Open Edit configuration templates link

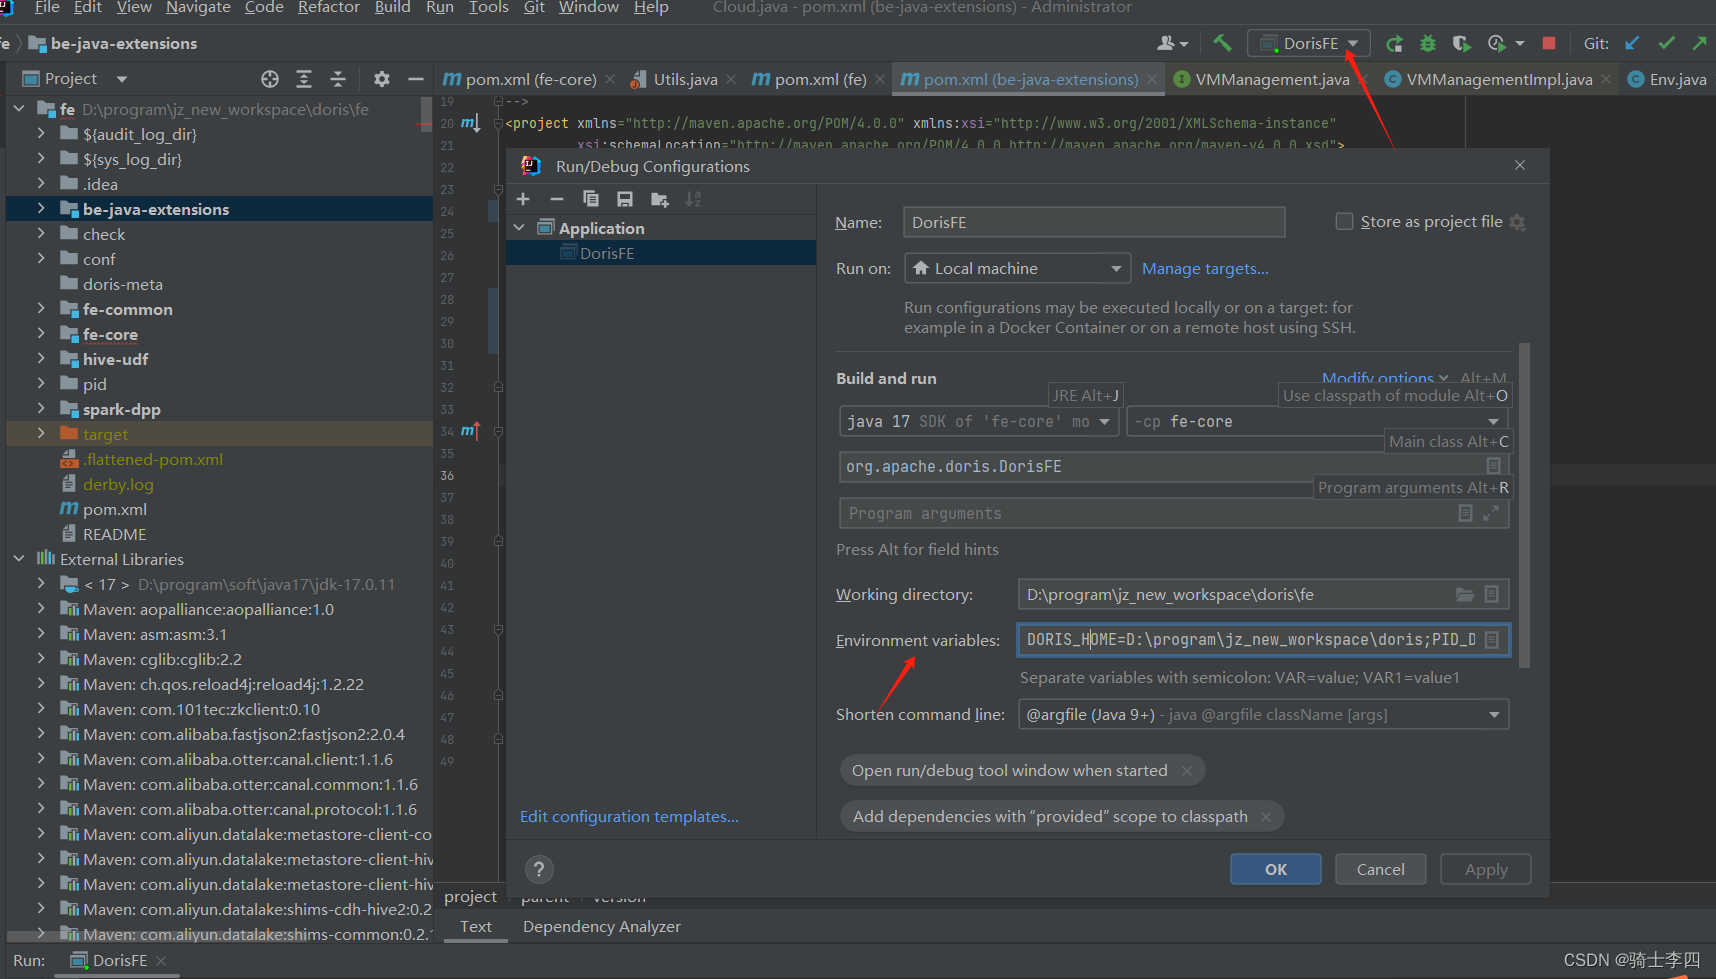[629, 816]
